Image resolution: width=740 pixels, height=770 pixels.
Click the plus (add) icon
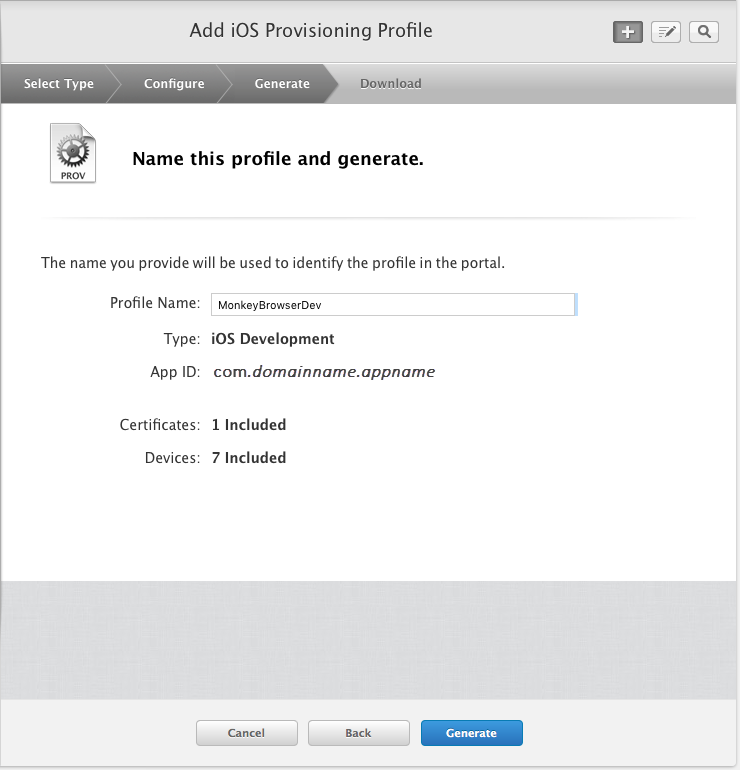627,32
